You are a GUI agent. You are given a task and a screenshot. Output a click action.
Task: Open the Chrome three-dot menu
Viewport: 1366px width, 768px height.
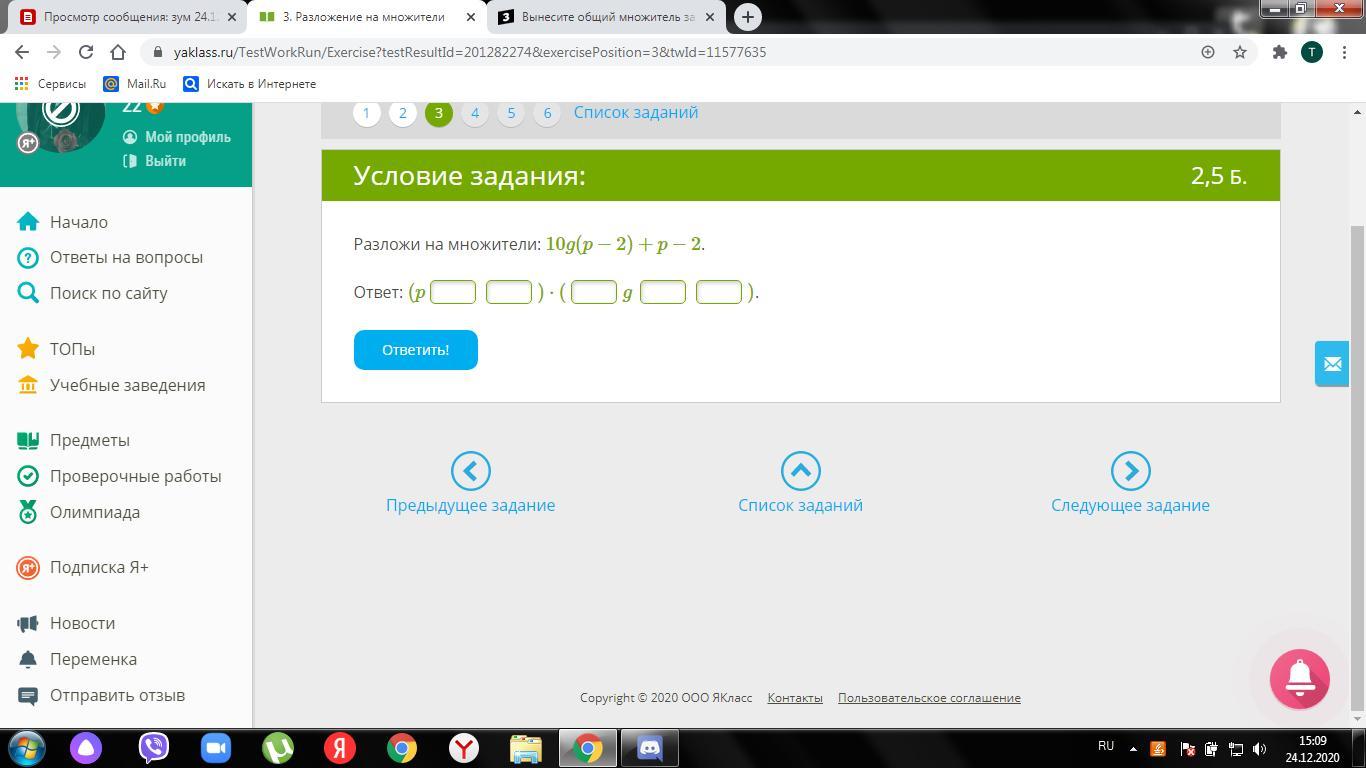pos(1343,52)
